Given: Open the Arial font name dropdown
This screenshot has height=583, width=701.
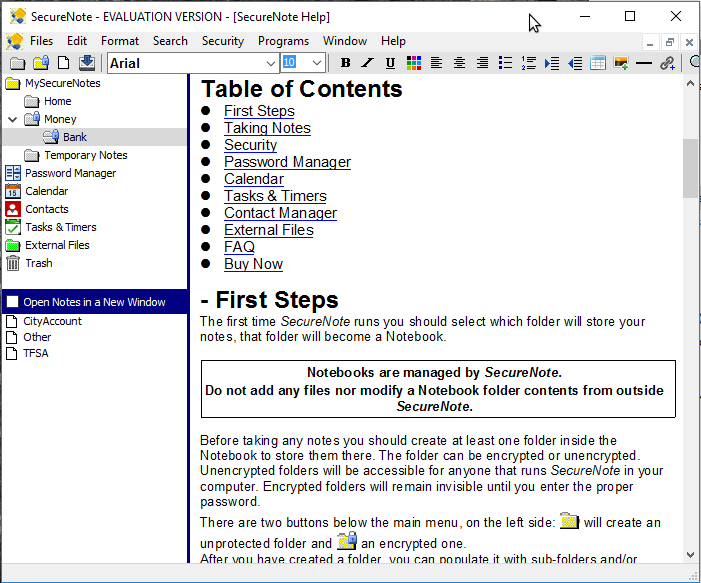Looking at the screenshot, I should tap(270, 63).
